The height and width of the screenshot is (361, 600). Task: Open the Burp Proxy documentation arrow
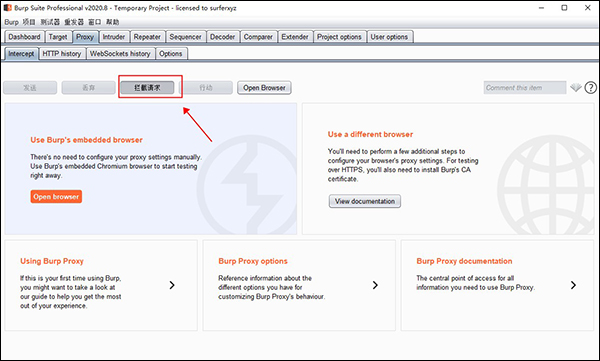[573, 285]
